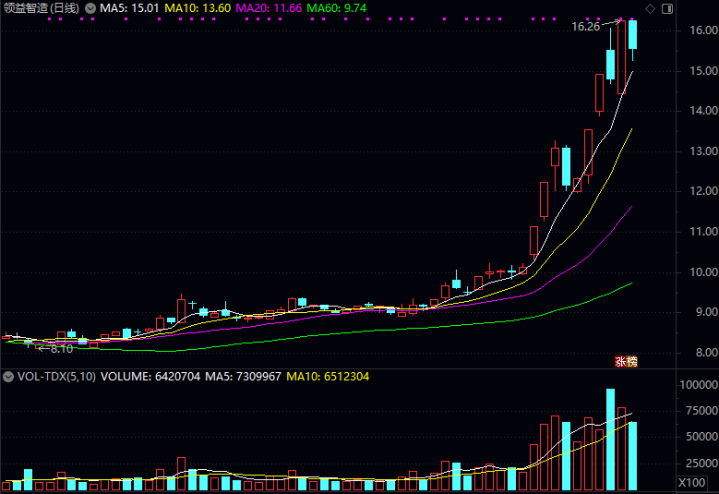Viewport: 719px width, 494px height.
Task: Click the 16.26 high price marker
Action: (x=586, y=27)
